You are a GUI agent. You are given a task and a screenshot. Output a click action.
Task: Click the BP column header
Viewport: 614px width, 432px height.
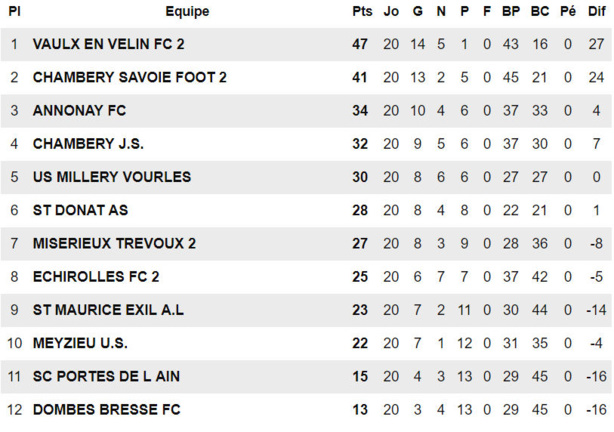(x=511, y=11)
